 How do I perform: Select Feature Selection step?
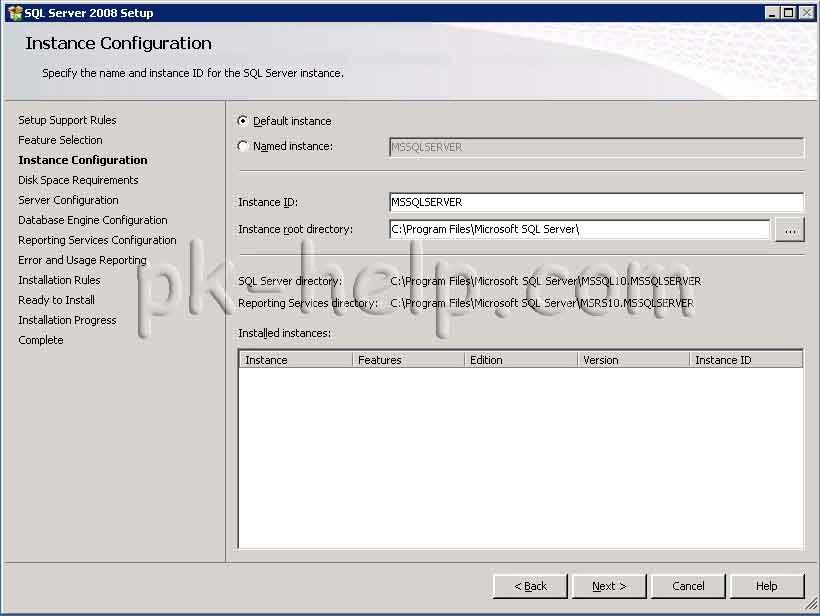(x=60, y=140)
